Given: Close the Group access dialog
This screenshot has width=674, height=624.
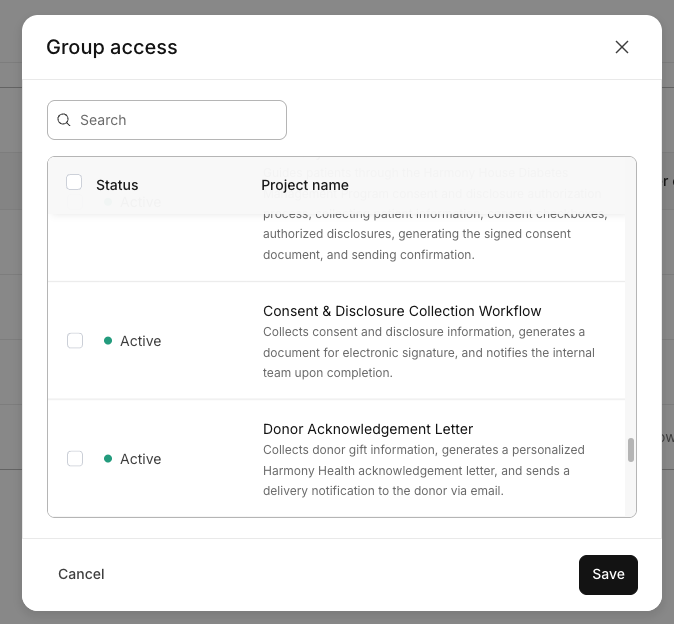Looking at the screenshot, I should click(622, 47).
